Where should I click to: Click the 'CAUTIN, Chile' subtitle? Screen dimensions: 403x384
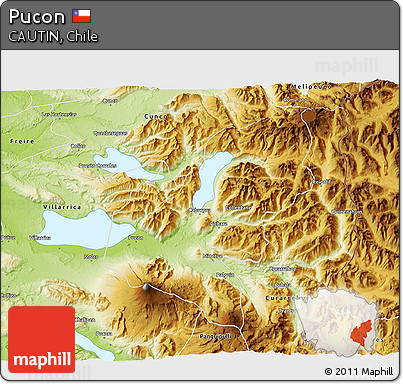coord(53,36)
